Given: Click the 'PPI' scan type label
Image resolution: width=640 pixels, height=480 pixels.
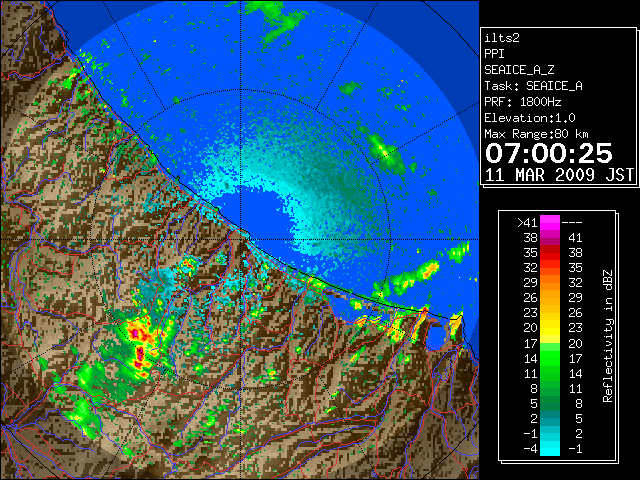Looking at the screenshot, I should pos(494,54).
